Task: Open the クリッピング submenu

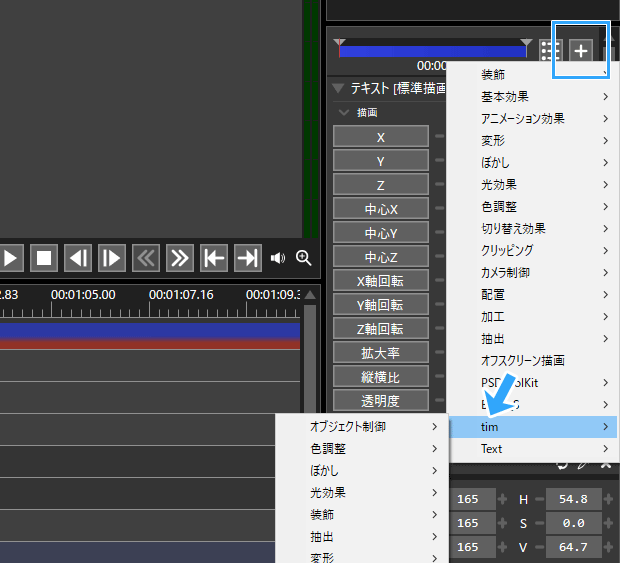Action: coord(533,251)
